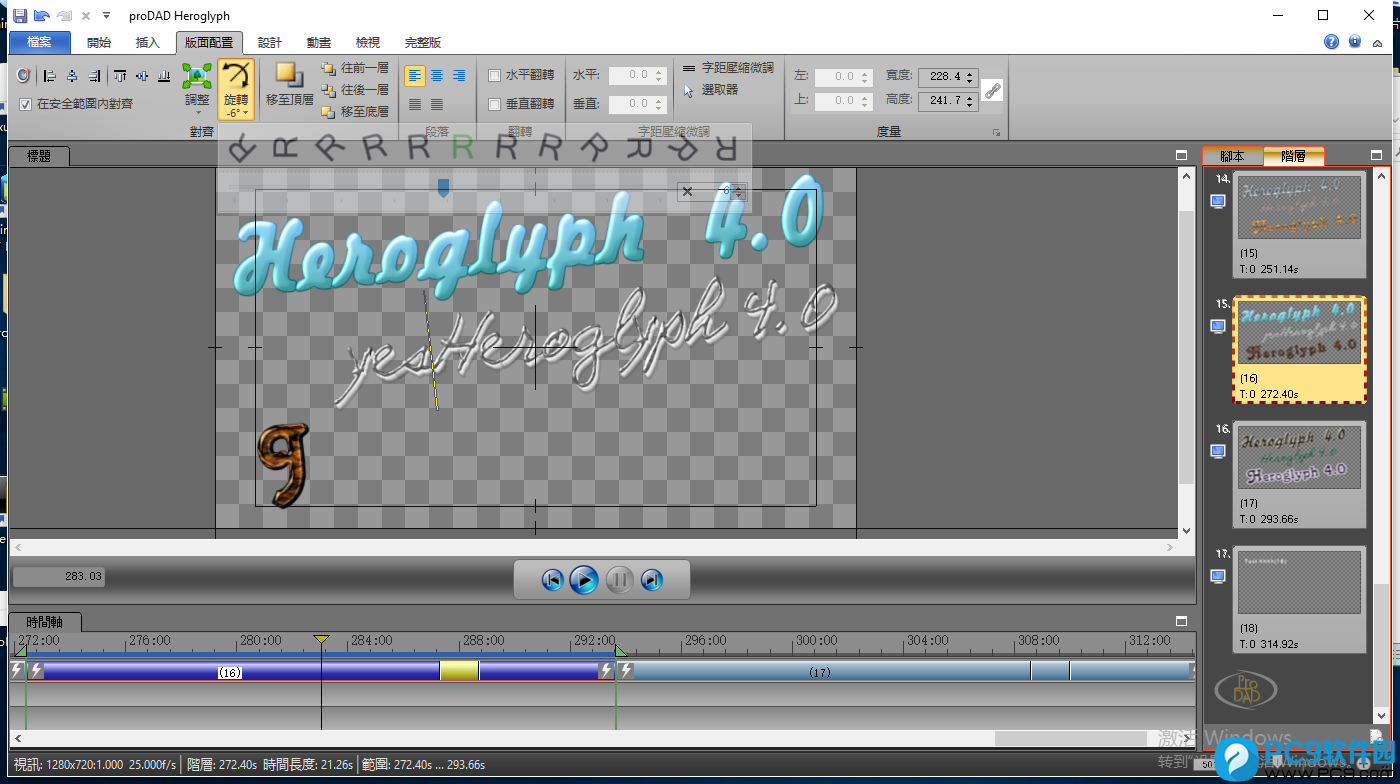Toggle monitor icon beside layer 14
Image resolution: width=1400 pixels, height=784 pixels.
[x=1218, y=201]
